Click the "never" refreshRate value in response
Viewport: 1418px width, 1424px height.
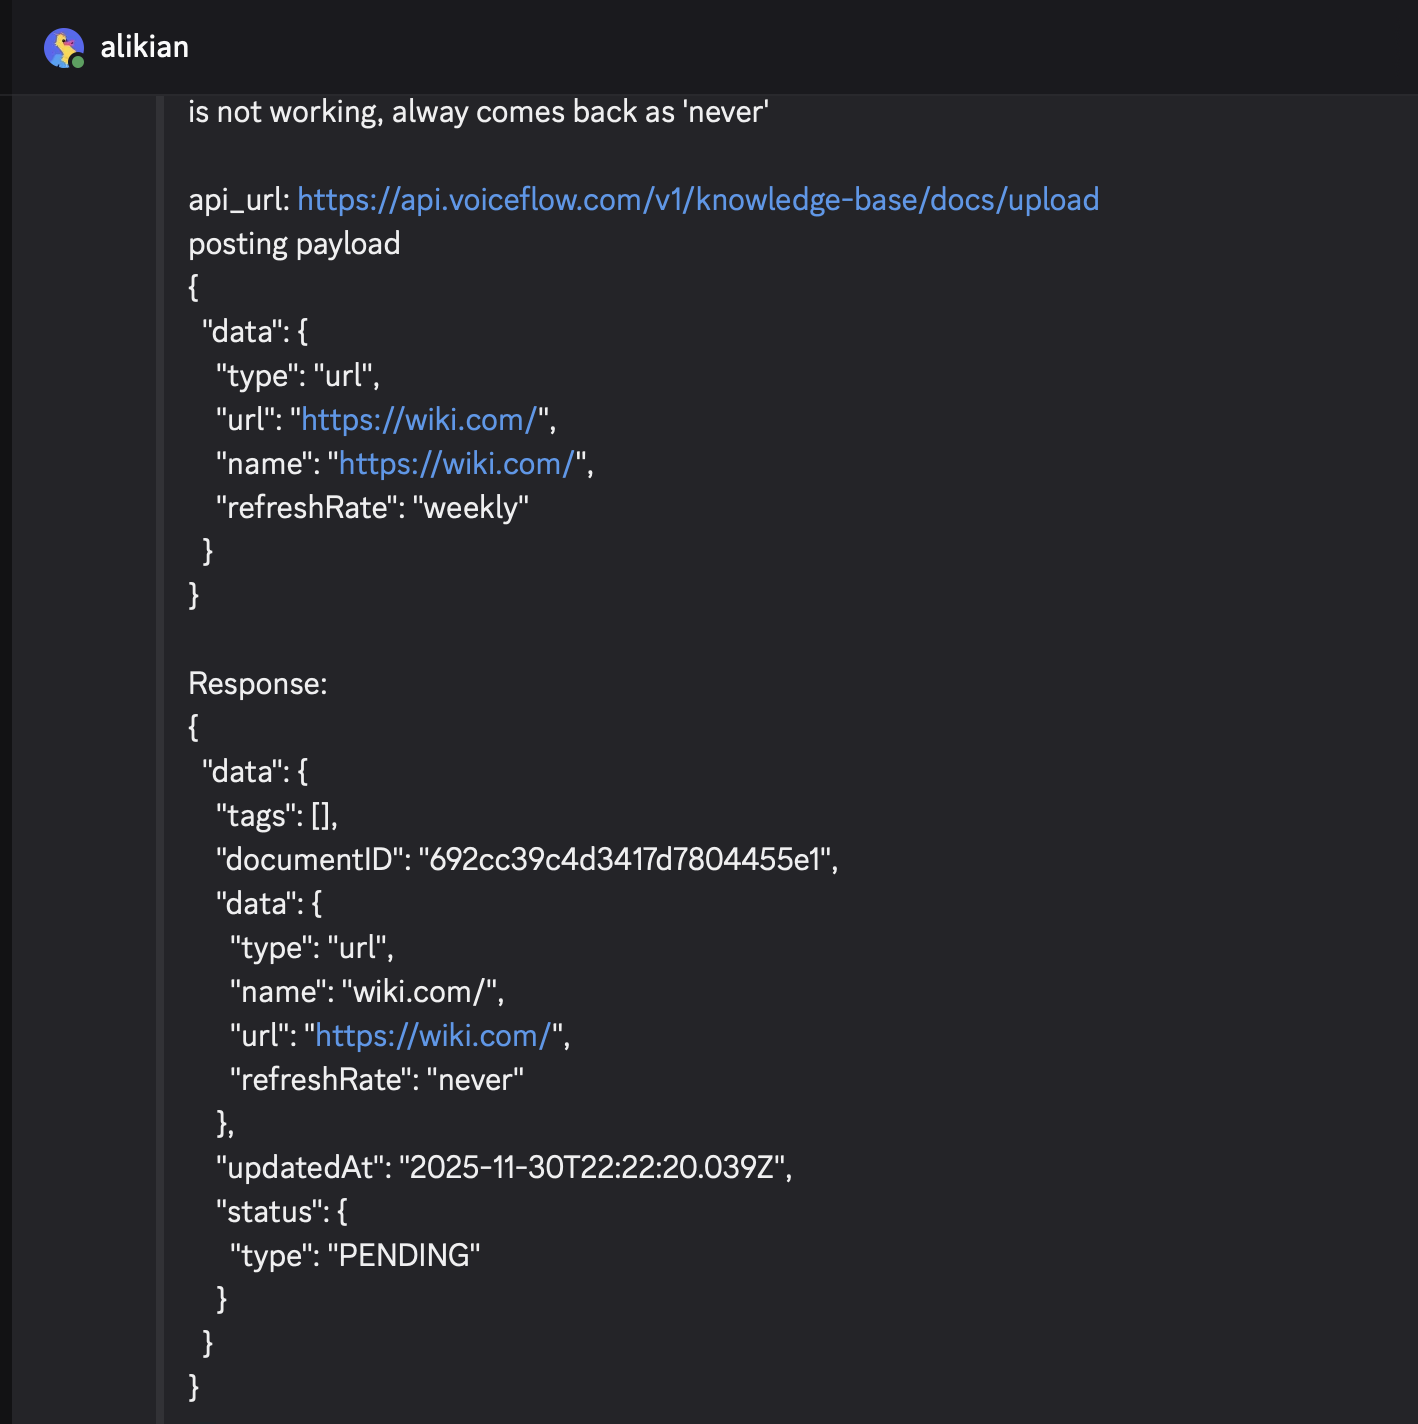[475, 1080]
